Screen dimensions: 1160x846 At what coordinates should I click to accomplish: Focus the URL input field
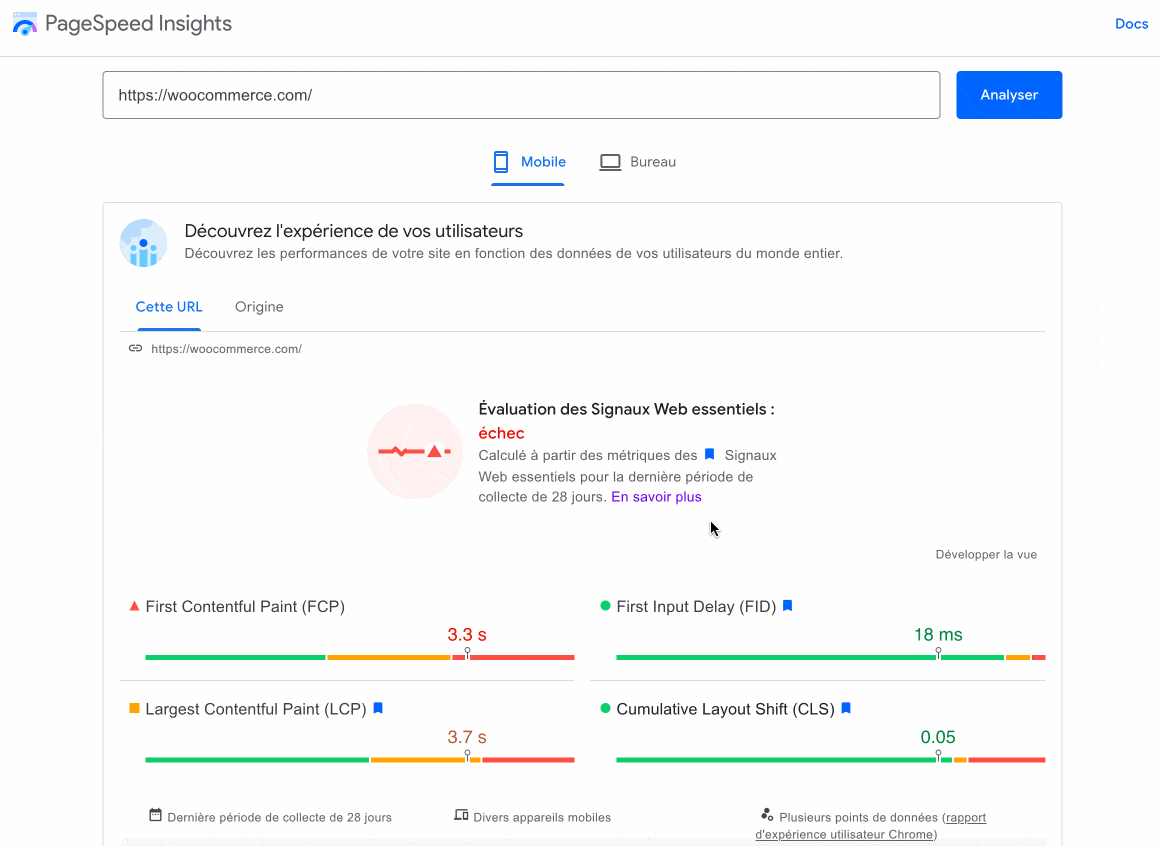point(521,95)
